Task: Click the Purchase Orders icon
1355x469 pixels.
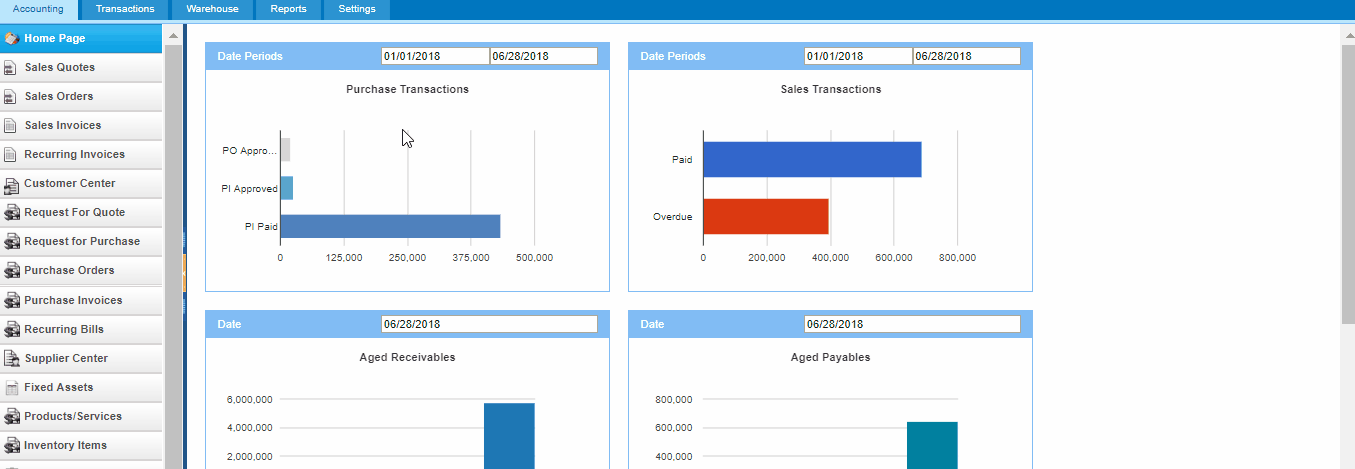Action: (x=12, y=271)
